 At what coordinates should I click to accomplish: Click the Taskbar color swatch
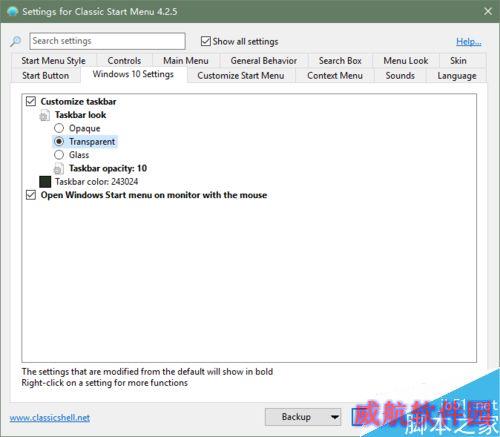45,182
